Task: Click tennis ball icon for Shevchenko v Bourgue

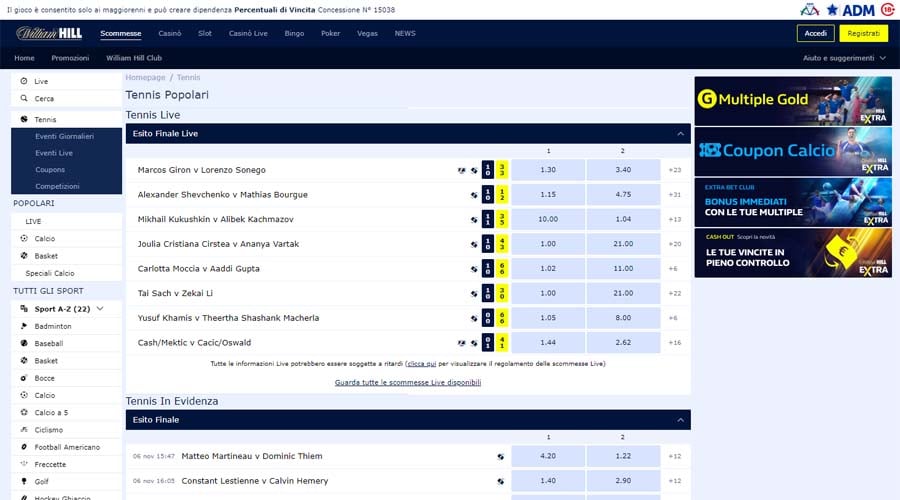Action: [x=474, y=195]
